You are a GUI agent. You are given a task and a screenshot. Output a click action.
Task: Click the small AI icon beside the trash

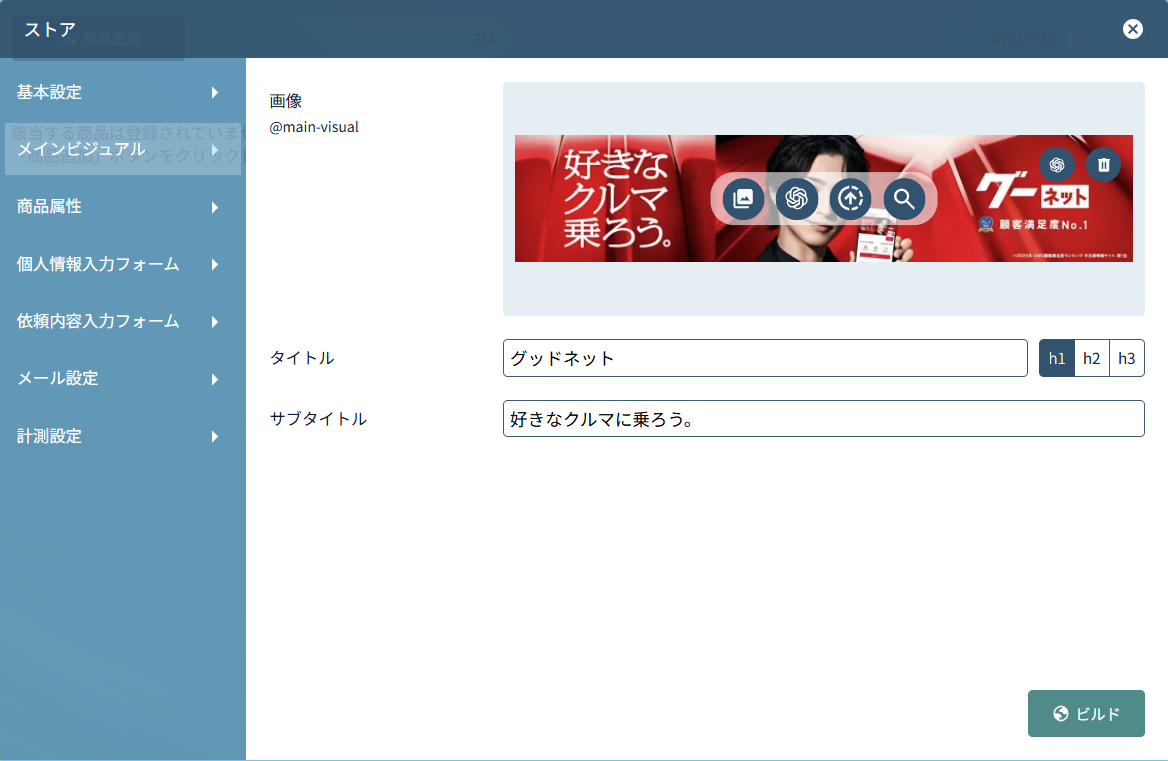1057,165
